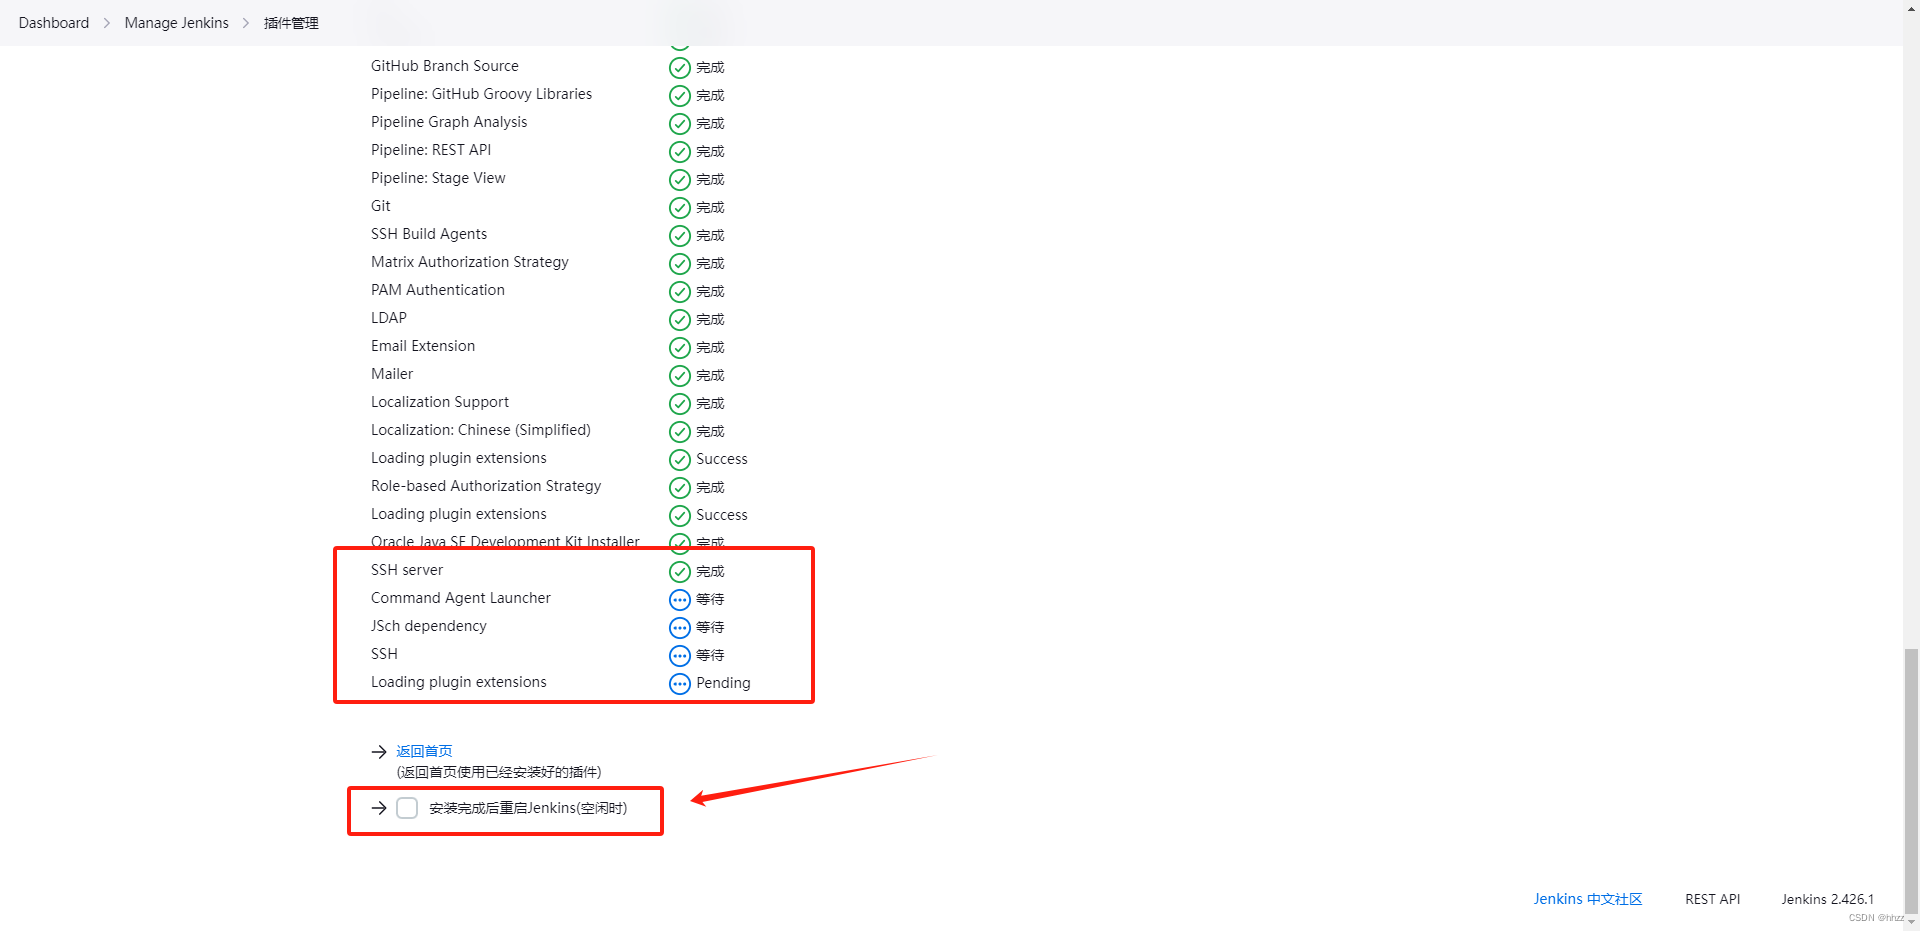Click the Pipeline Graph Analysis text
This screenshot has width=1920, height=931.
(x=449, y=122)
